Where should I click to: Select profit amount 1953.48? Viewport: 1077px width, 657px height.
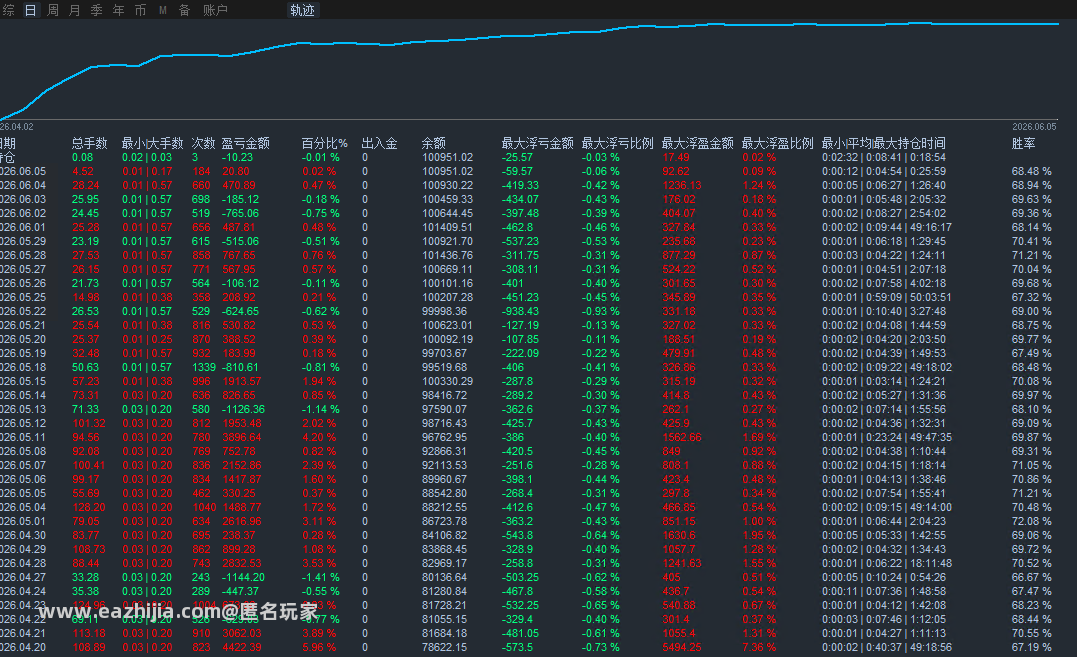click(242, 424)
